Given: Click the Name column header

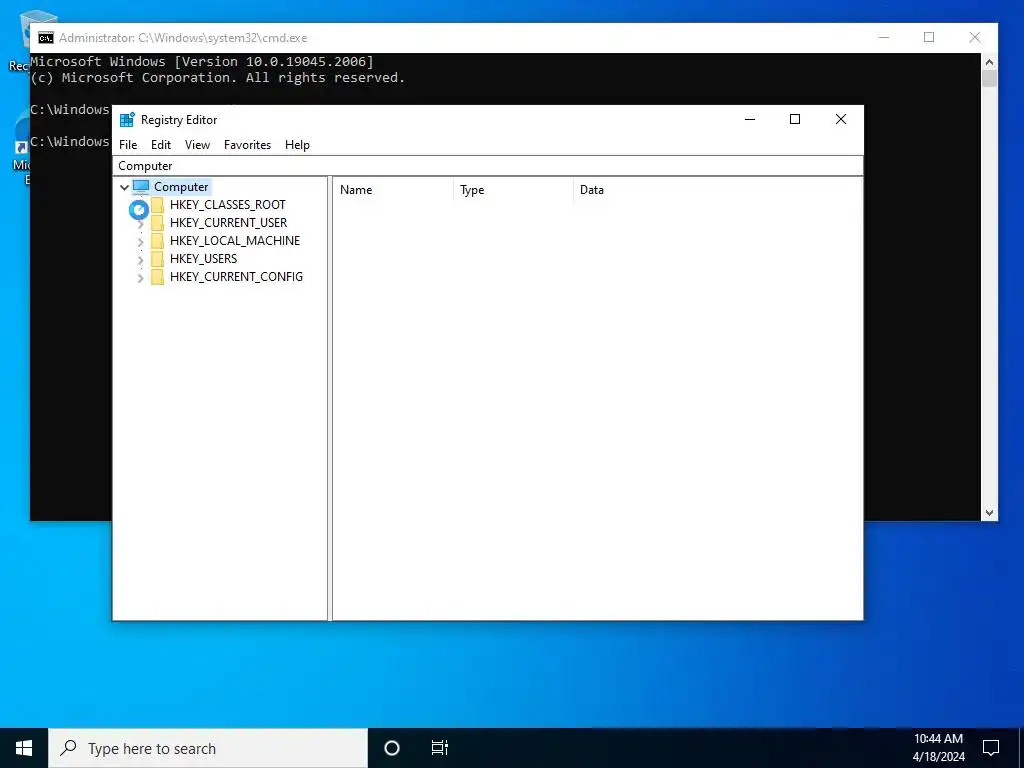Looking at the screenshot, I should (393, 190).
